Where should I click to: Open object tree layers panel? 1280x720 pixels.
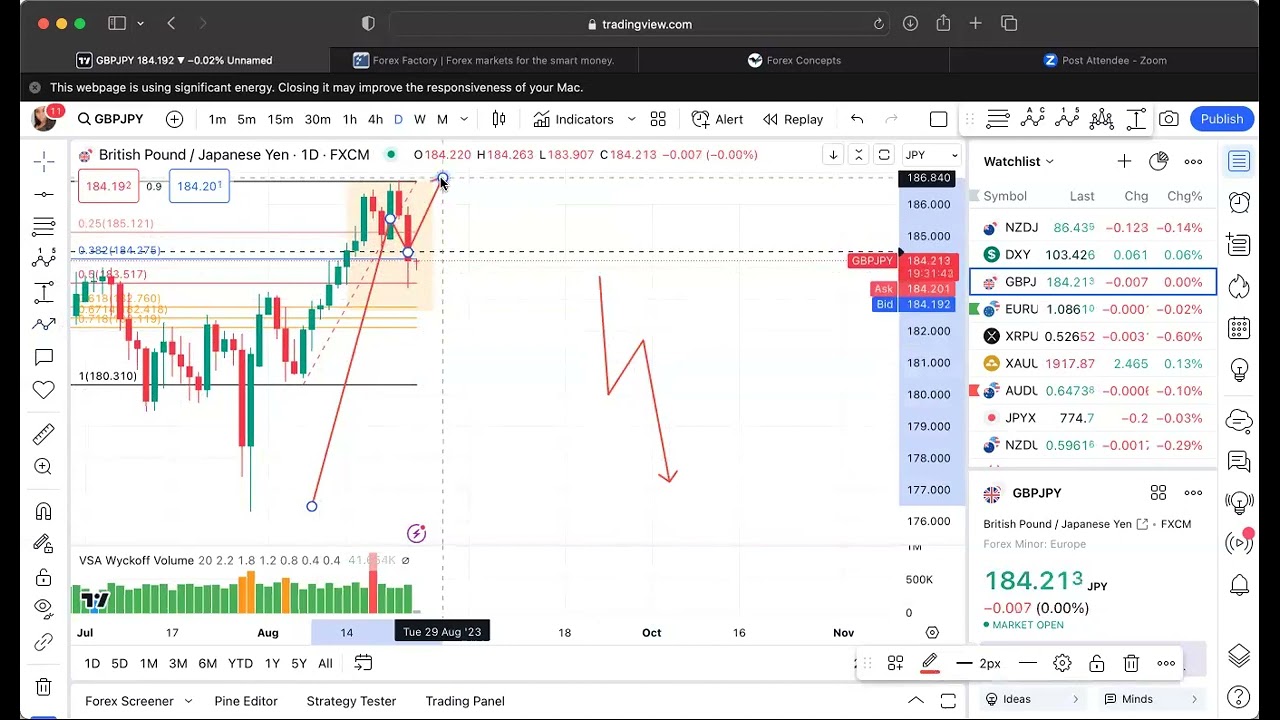click(1239, 656)
